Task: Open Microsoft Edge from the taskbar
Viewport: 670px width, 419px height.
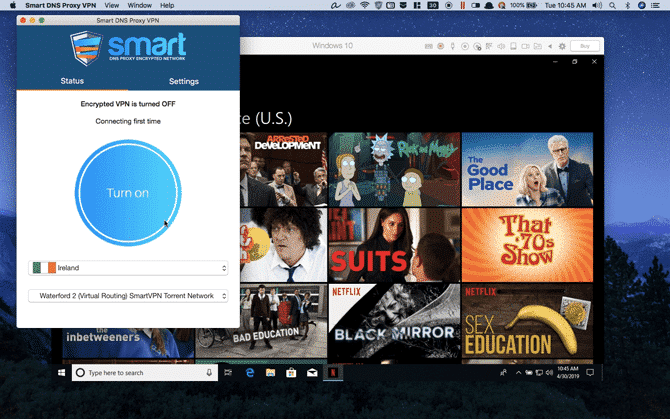Action: click(250, 372)
